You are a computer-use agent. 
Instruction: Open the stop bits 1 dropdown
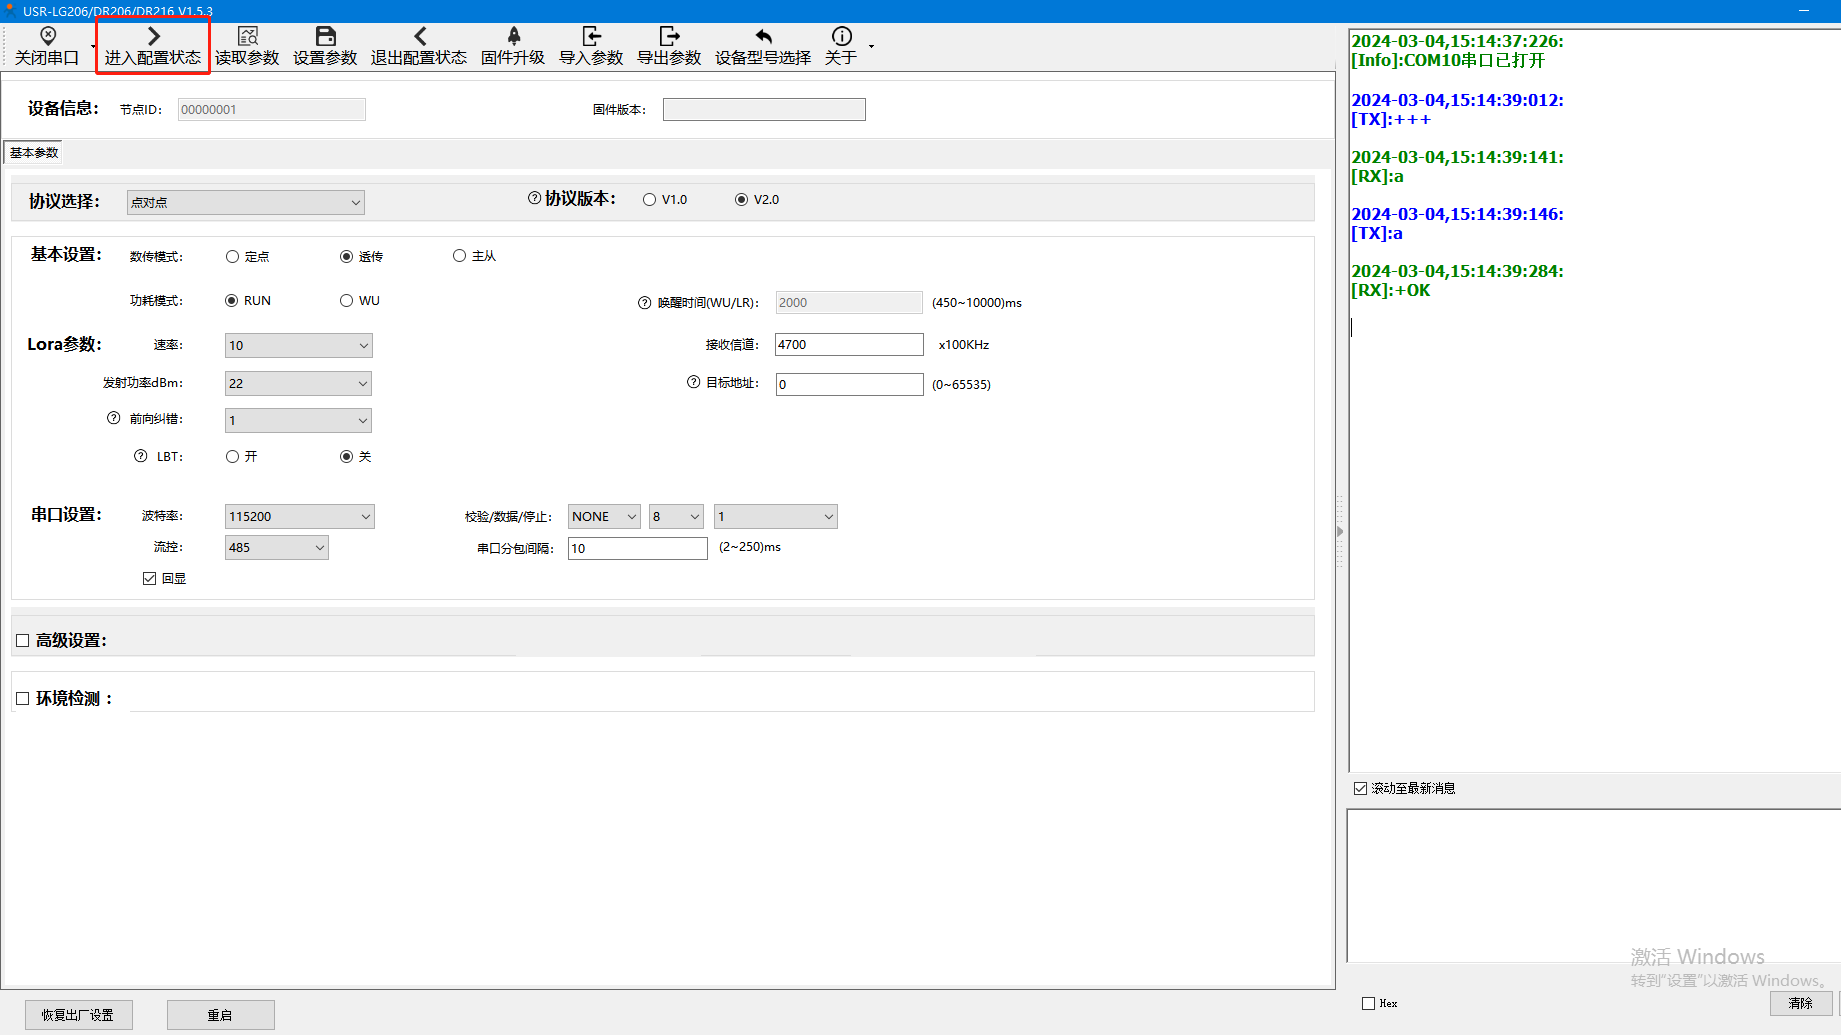(776, 517)
